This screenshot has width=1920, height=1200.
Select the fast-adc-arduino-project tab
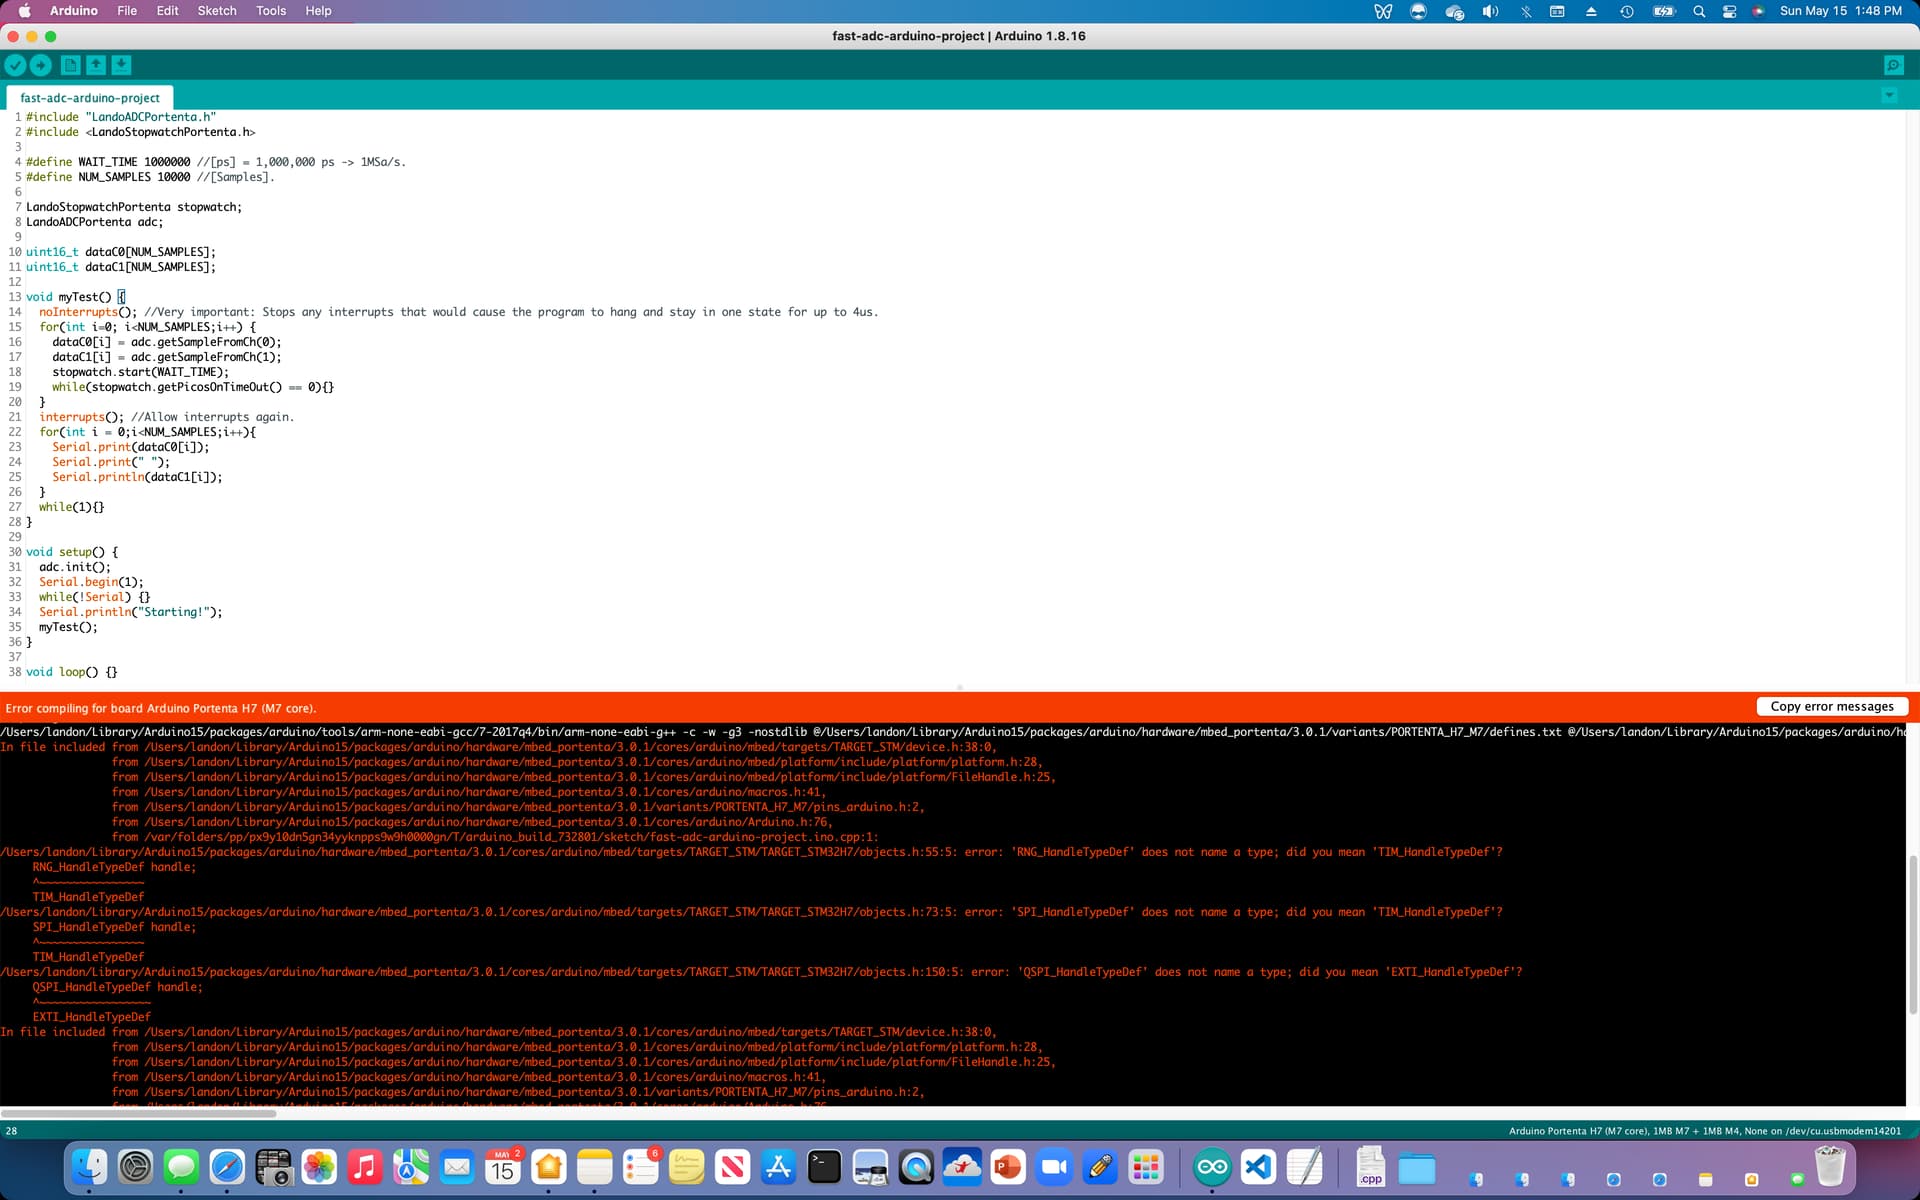pos(89,97)
